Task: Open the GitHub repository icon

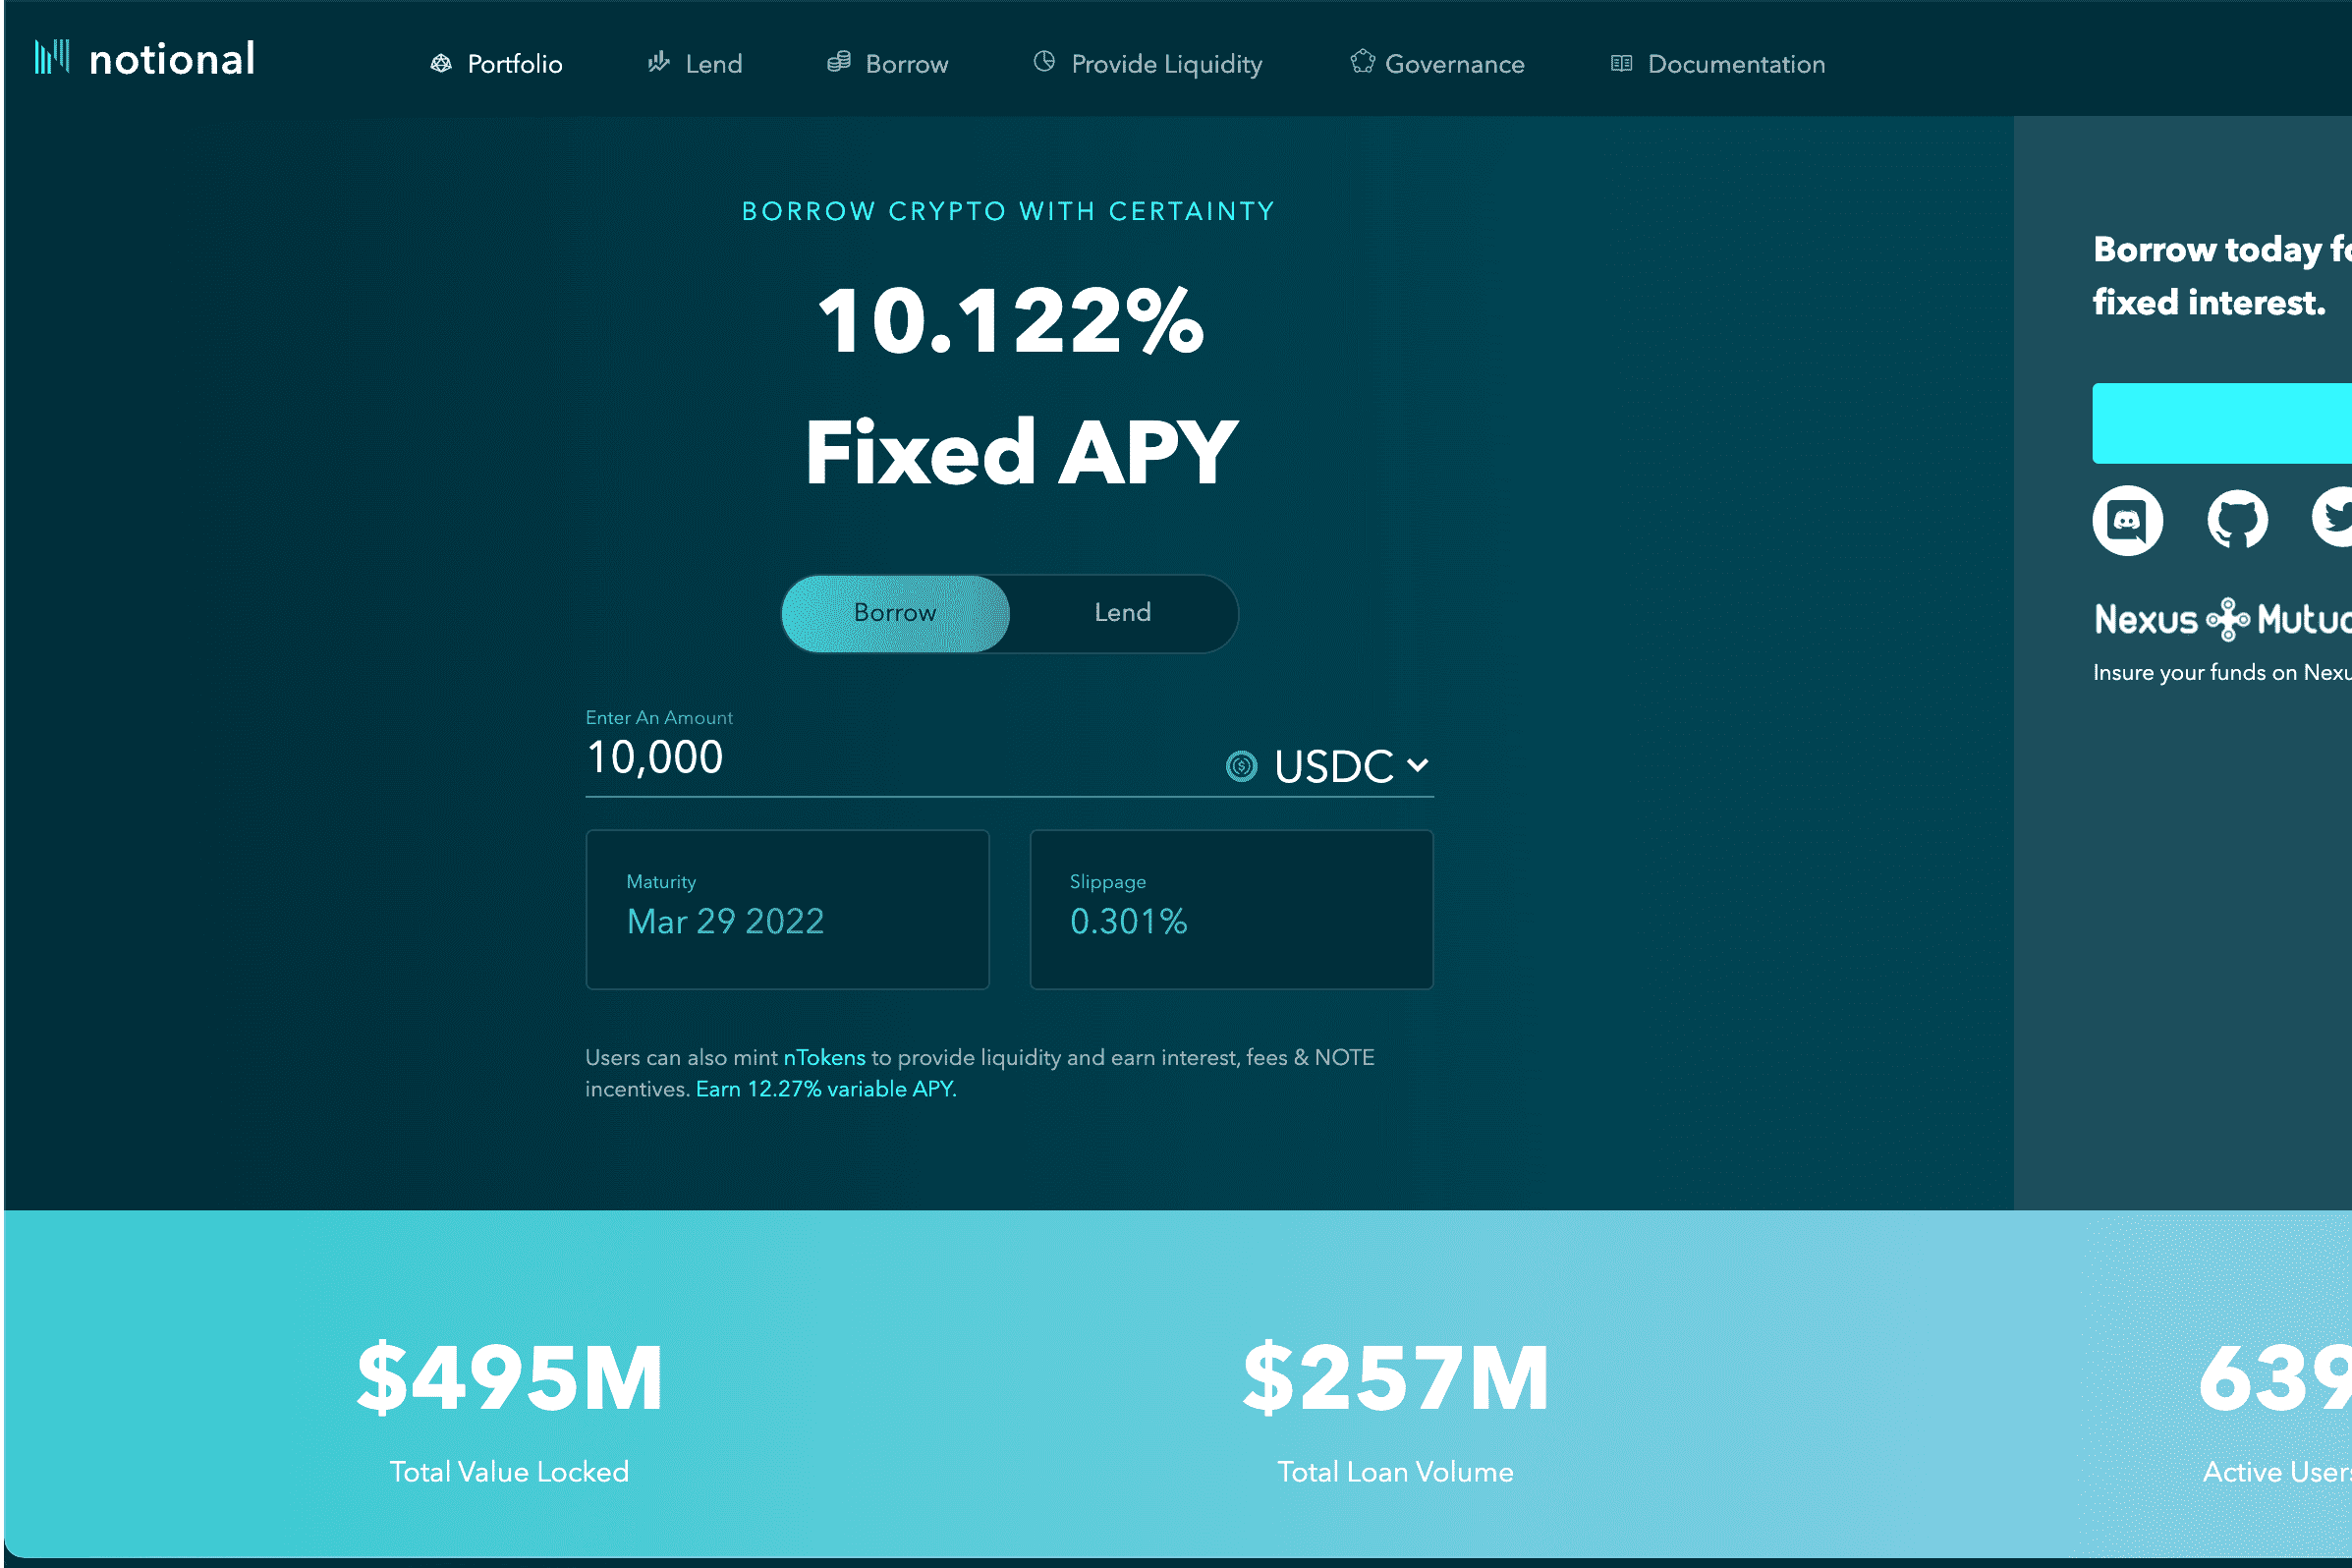Action: click(2236, 520)
